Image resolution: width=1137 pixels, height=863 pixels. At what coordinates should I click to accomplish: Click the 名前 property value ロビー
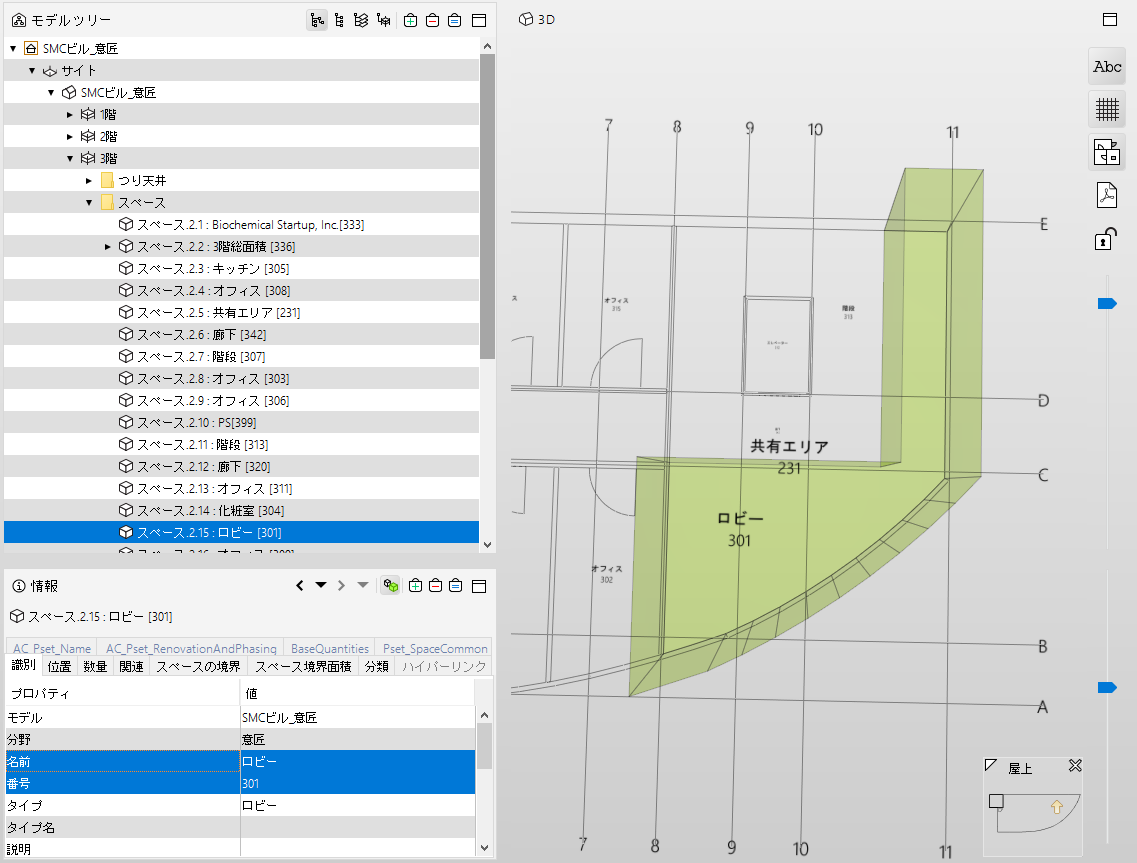click(358, 761)
